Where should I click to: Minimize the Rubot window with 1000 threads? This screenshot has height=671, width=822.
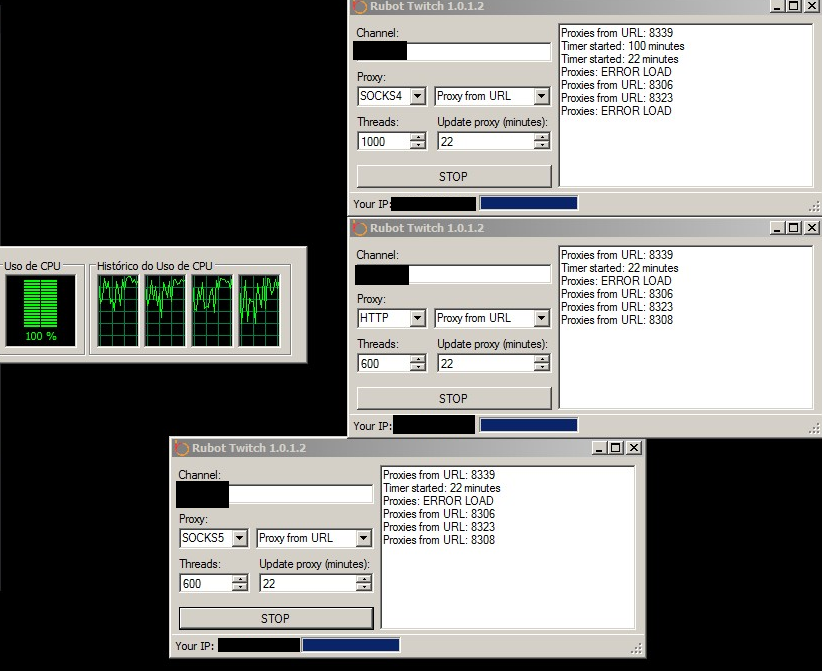click(x=777, y=7)
